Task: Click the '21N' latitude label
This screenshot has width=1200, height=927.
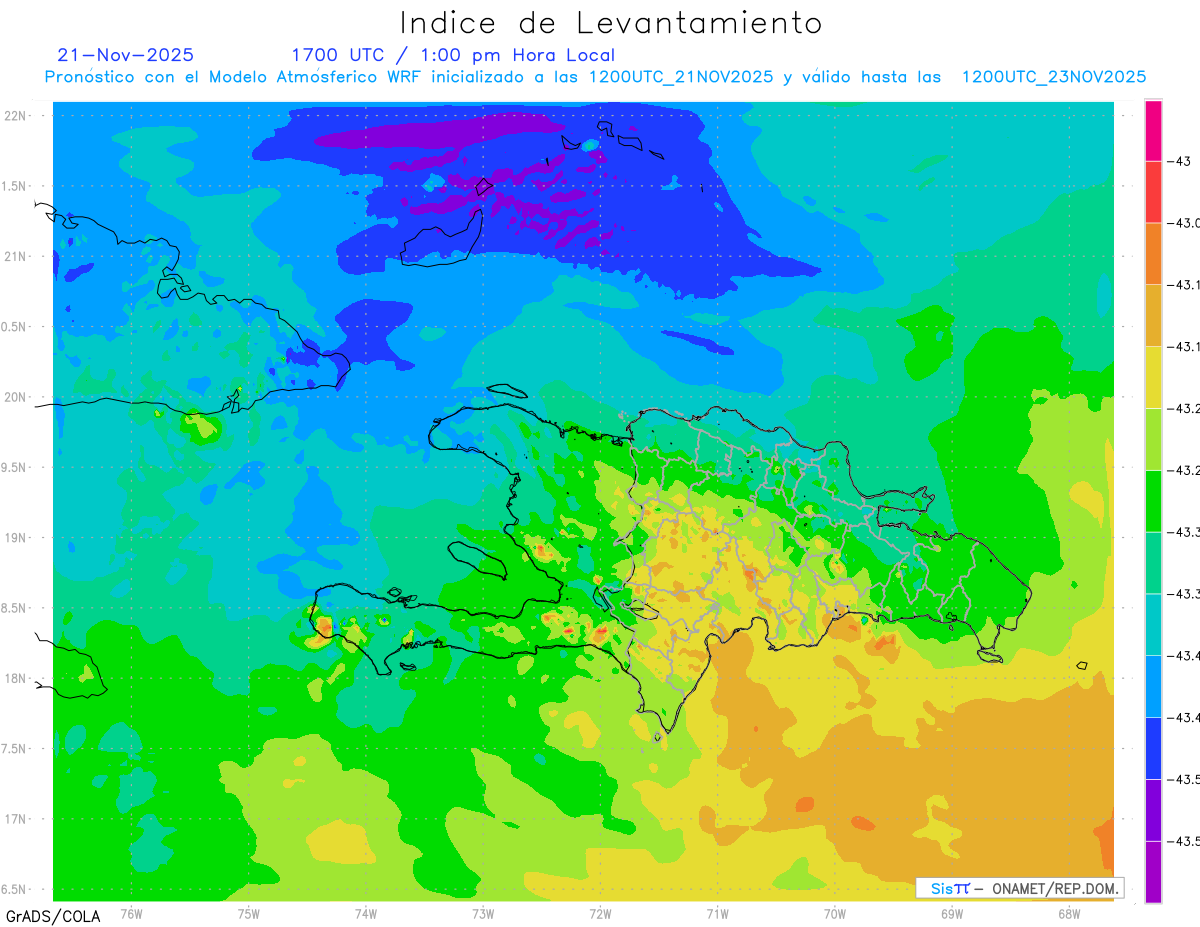Action: point(15,256)
